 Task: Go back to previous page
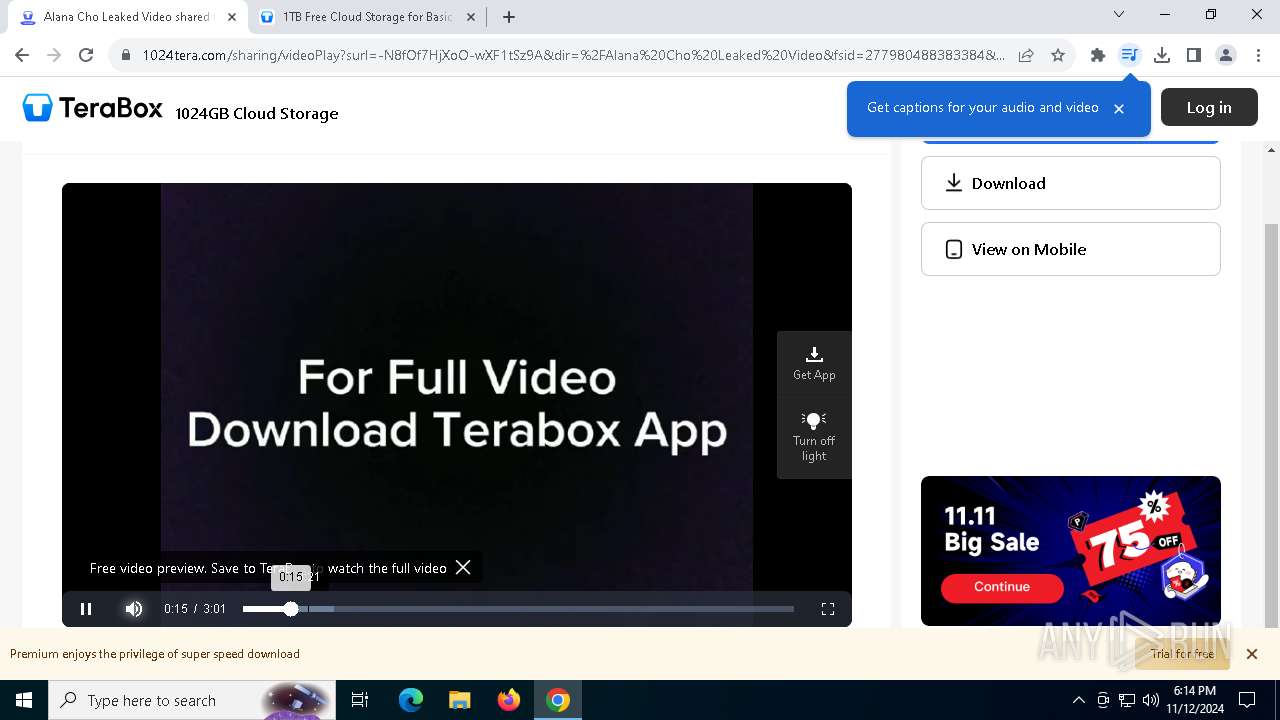[22, 55]
